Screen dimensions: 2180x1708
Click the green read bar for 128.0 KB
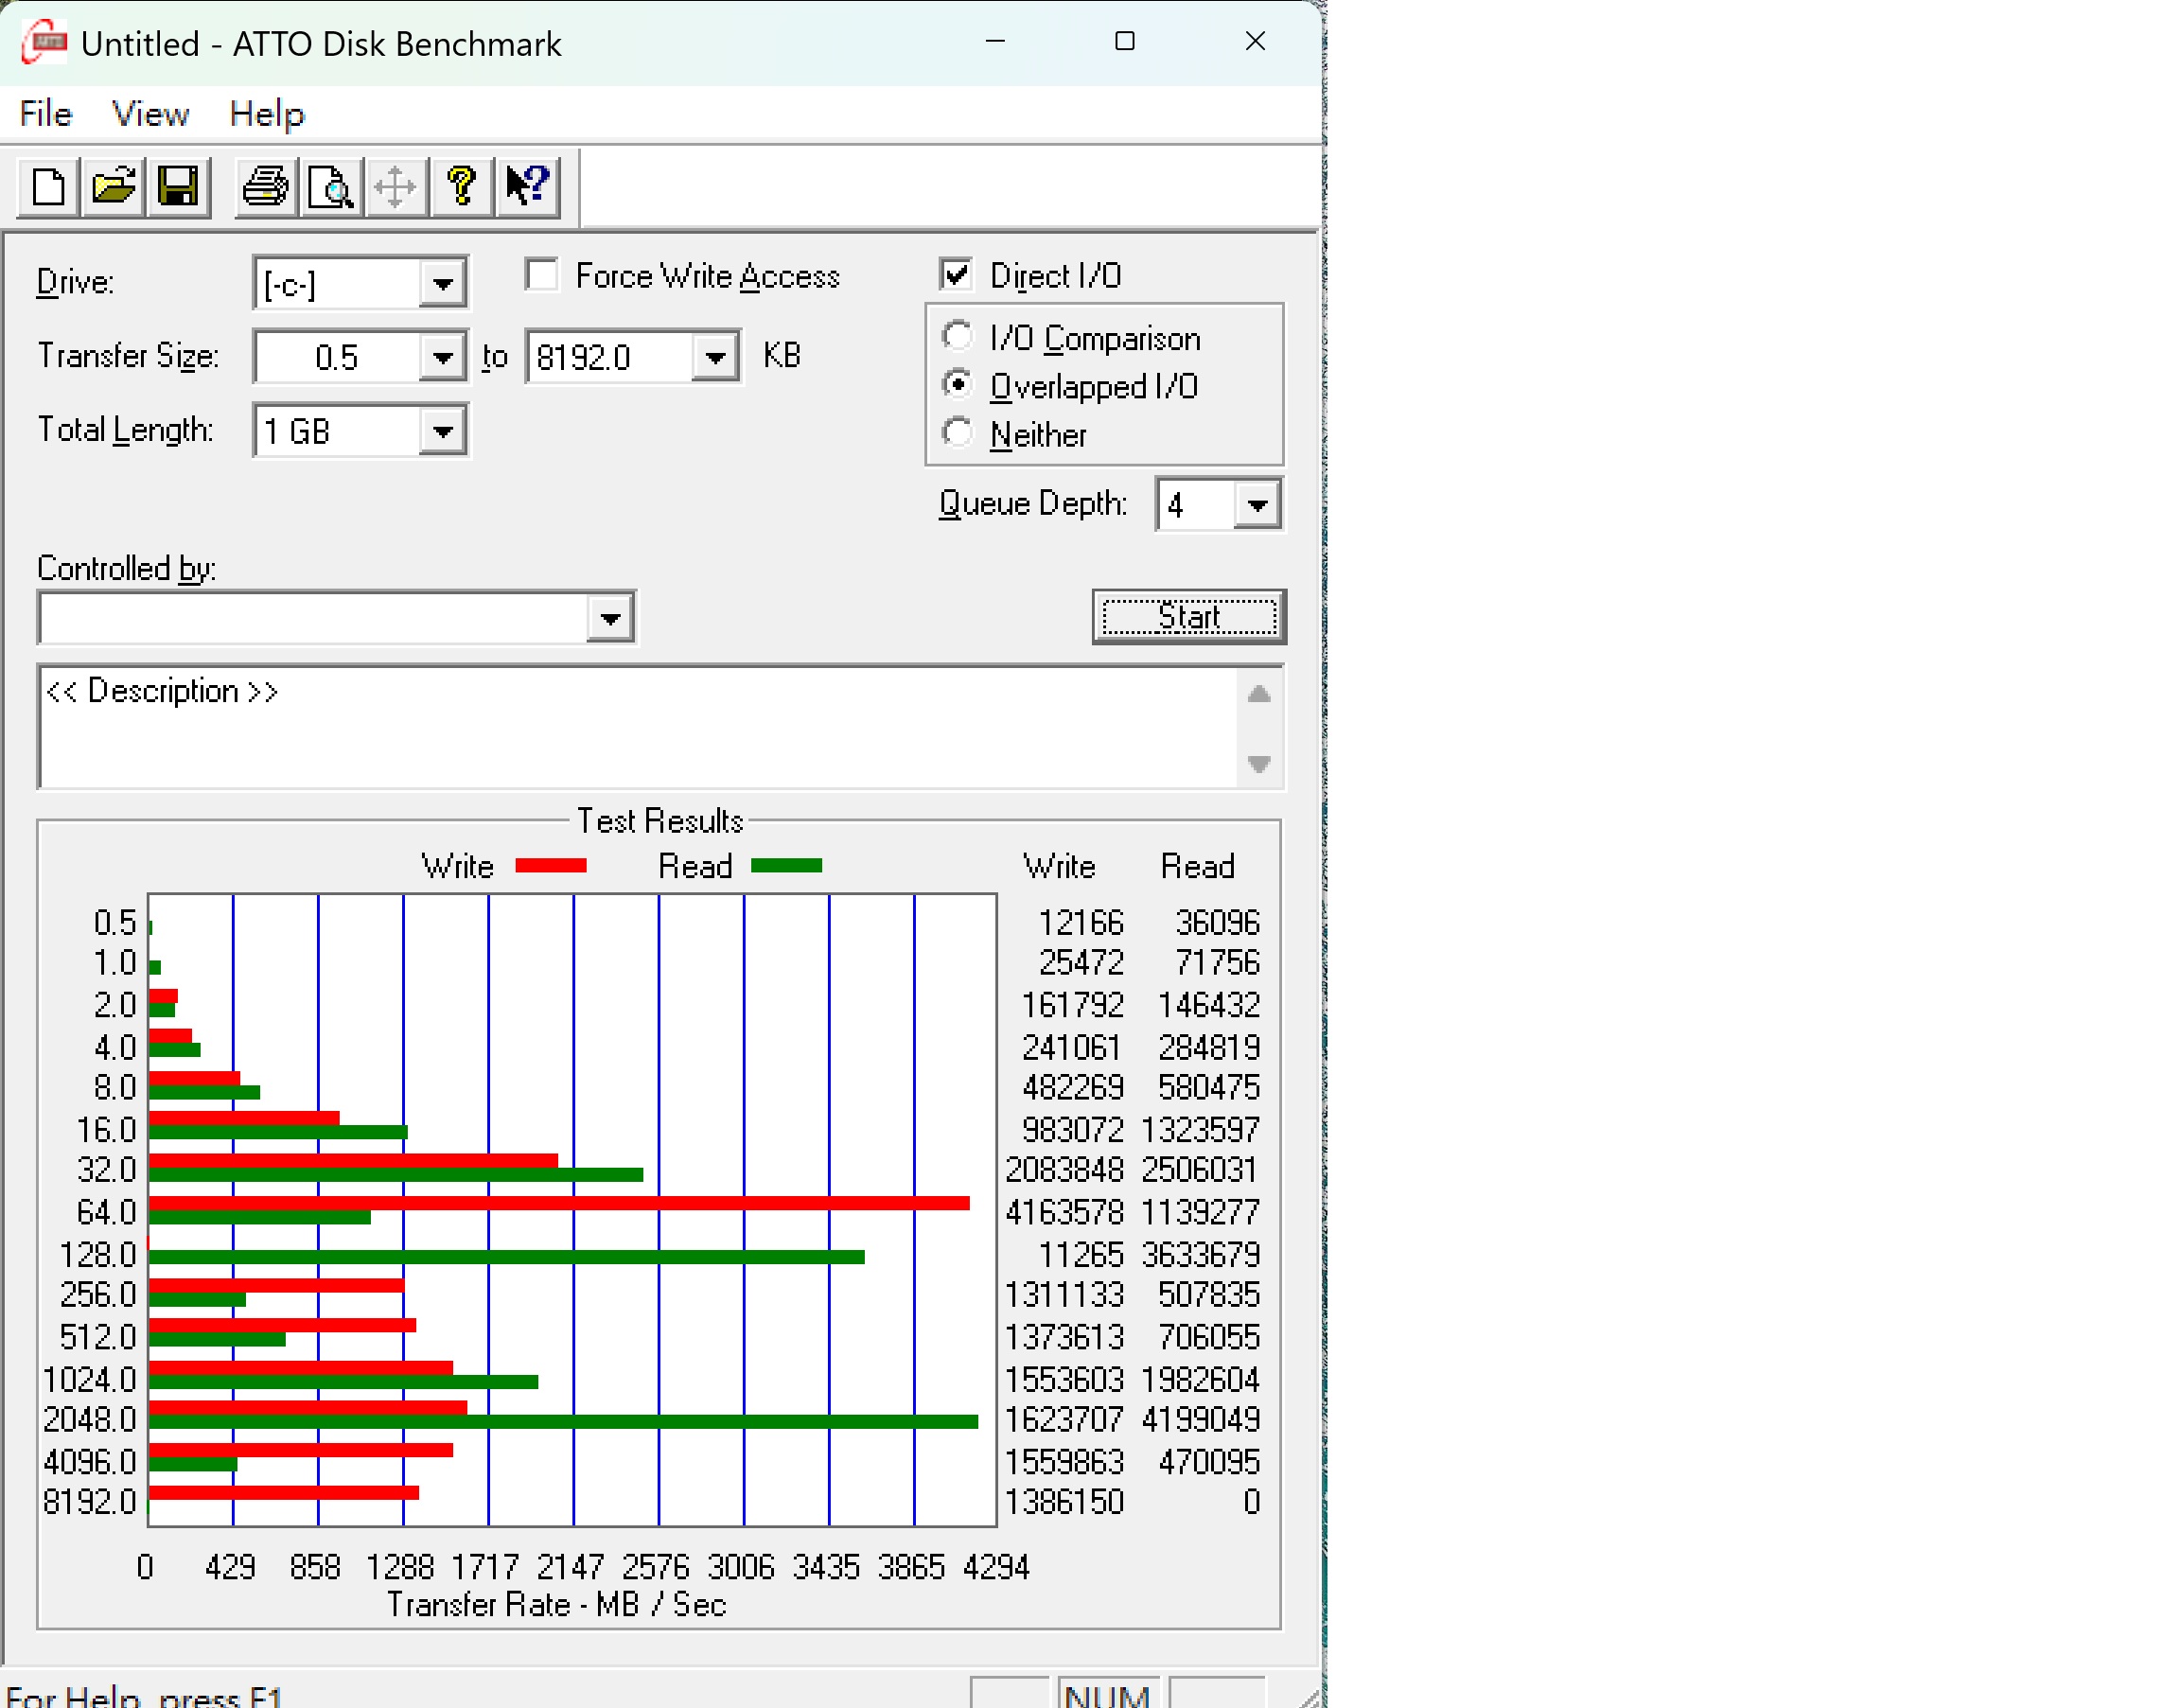click(507, 1258)
